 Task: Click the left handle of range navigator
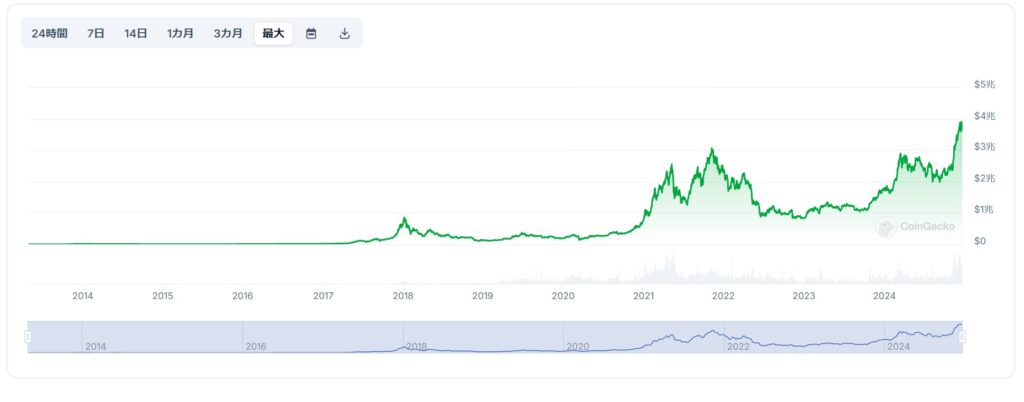(28, 337)
